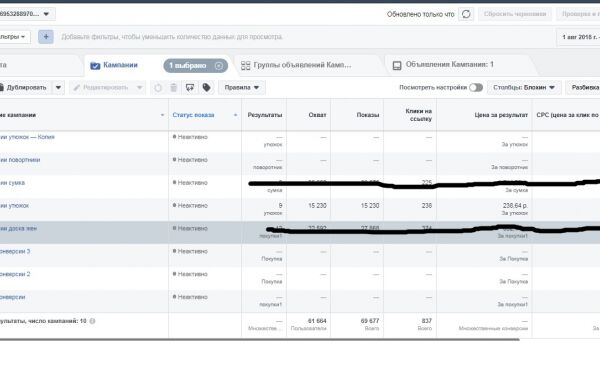The image size is (600, 365).
Task: Click cell value '236,64 р.' in утюжок row
Action: [515, 205]
